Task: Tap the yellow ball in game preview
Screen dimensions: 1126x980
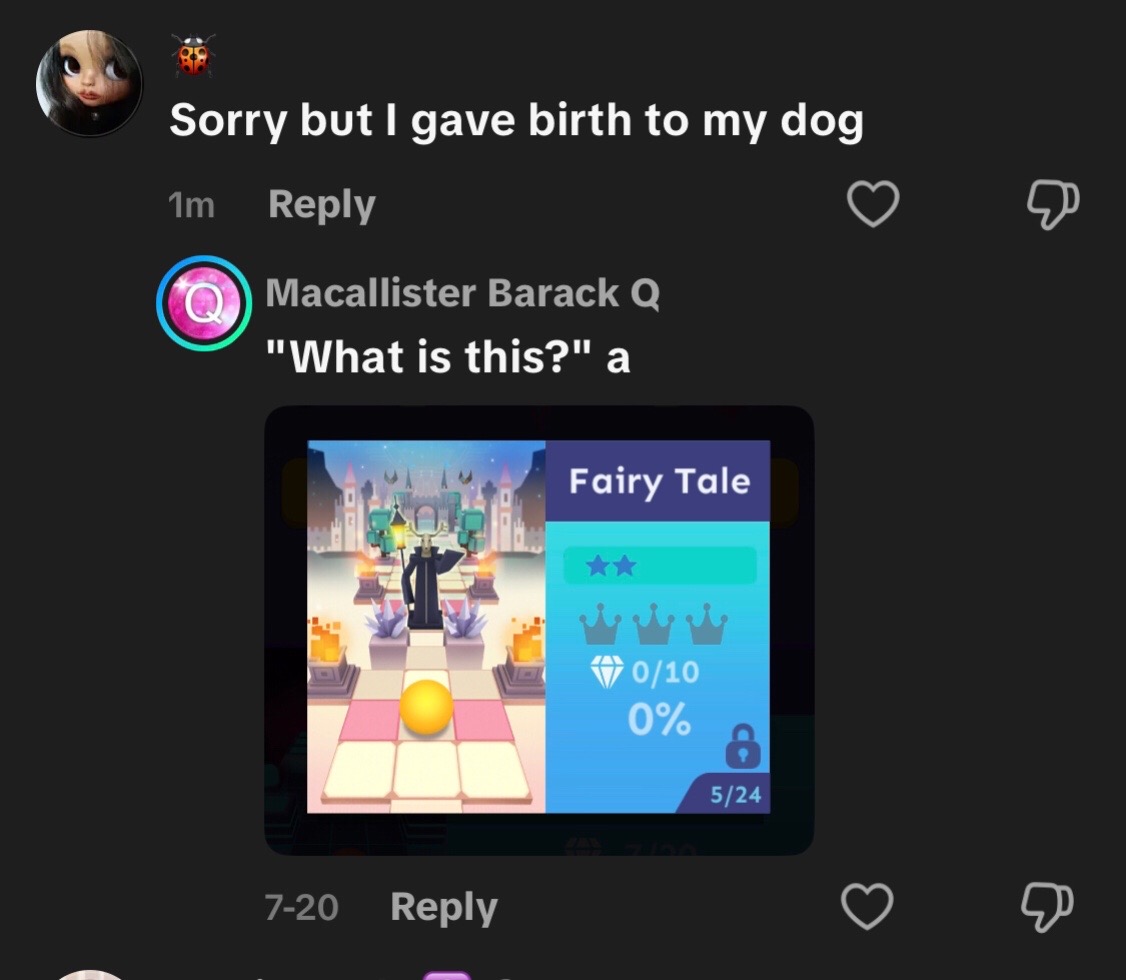Action: tap(427, 707)
